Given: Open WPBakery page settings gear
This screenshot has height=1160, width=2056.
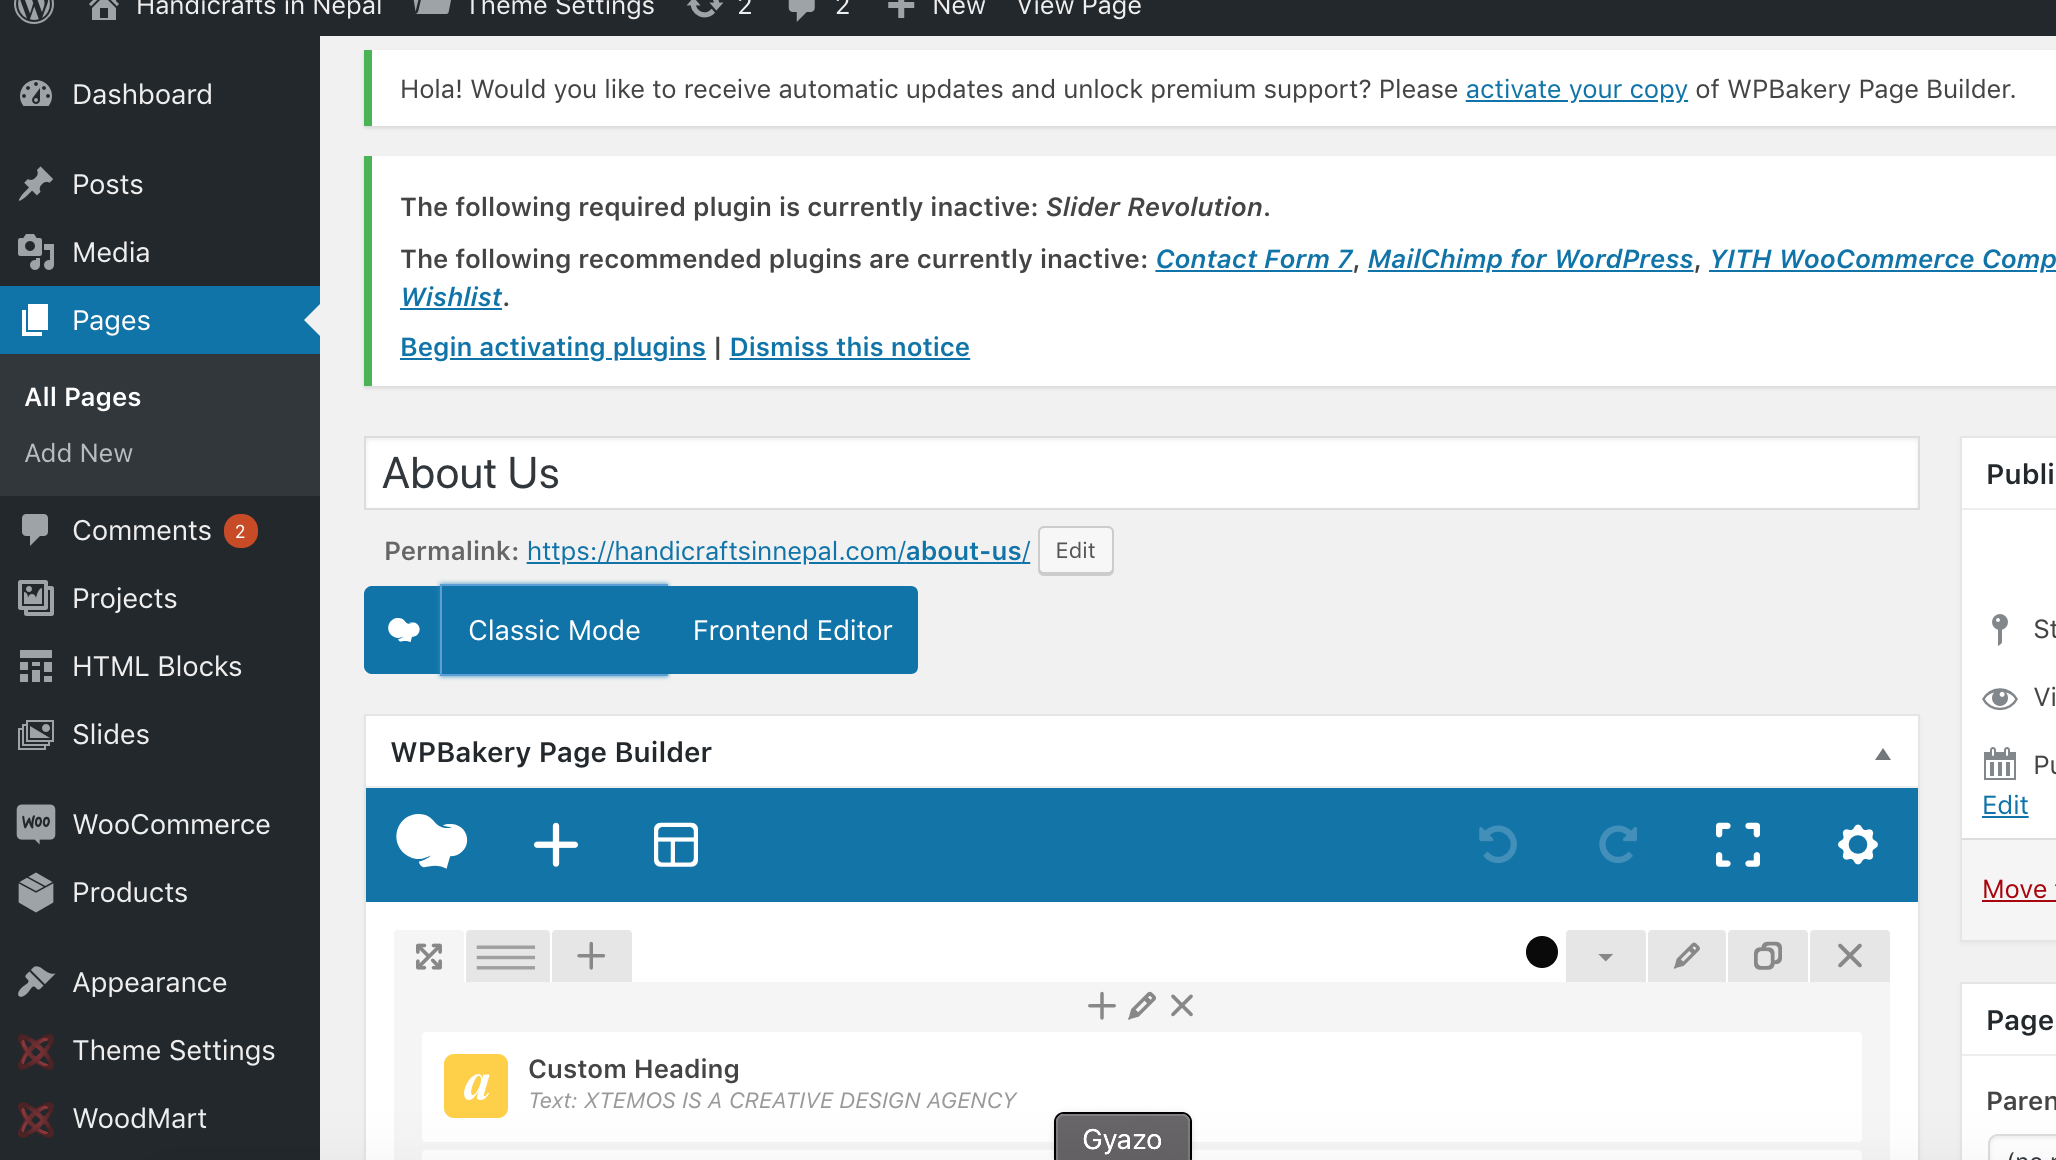Looking at the screenshot, I should tap(1857, 845).
